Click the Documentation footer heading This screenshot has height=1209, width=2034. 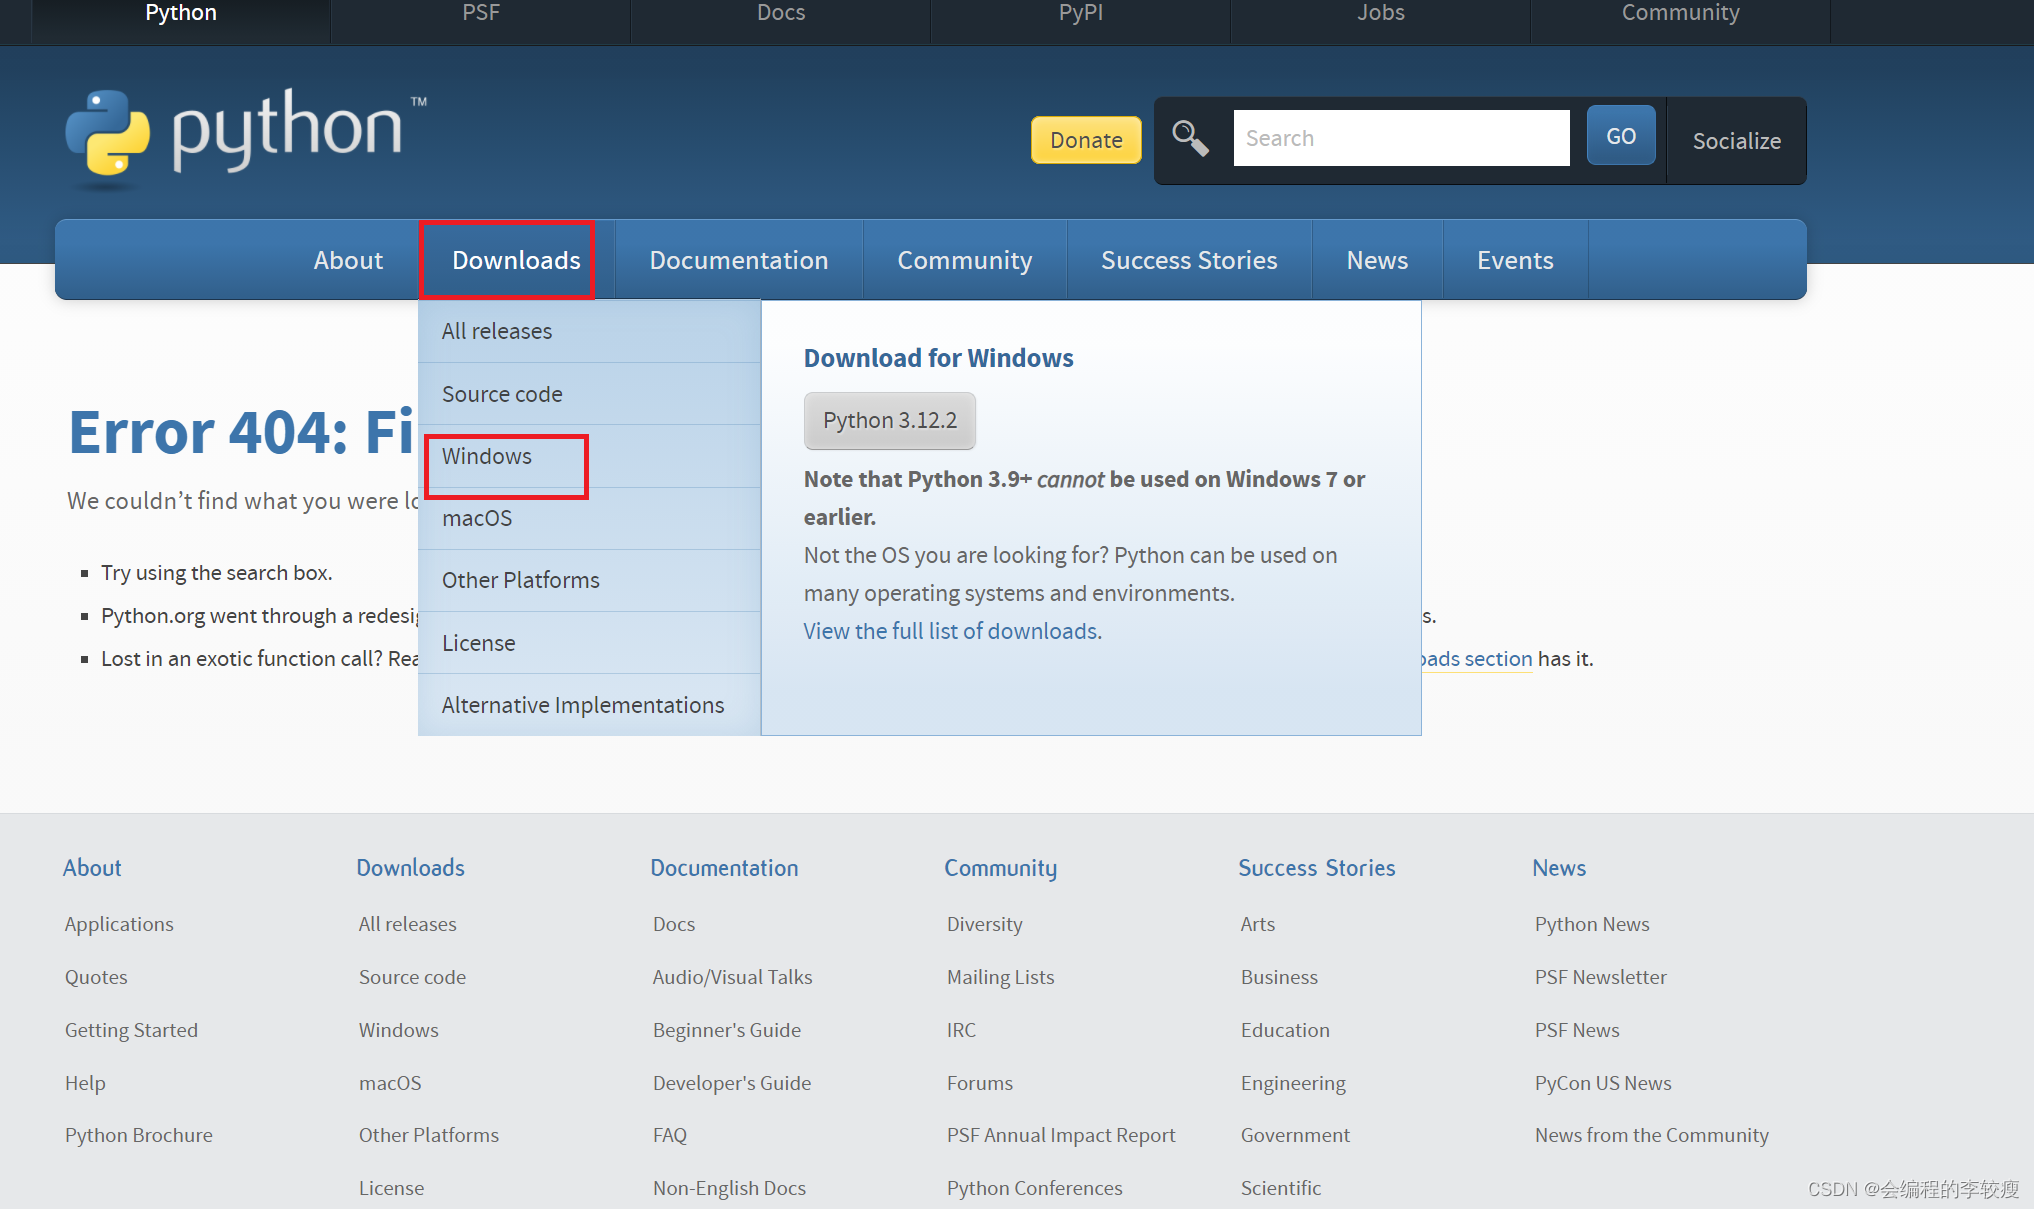pos(725,868)
